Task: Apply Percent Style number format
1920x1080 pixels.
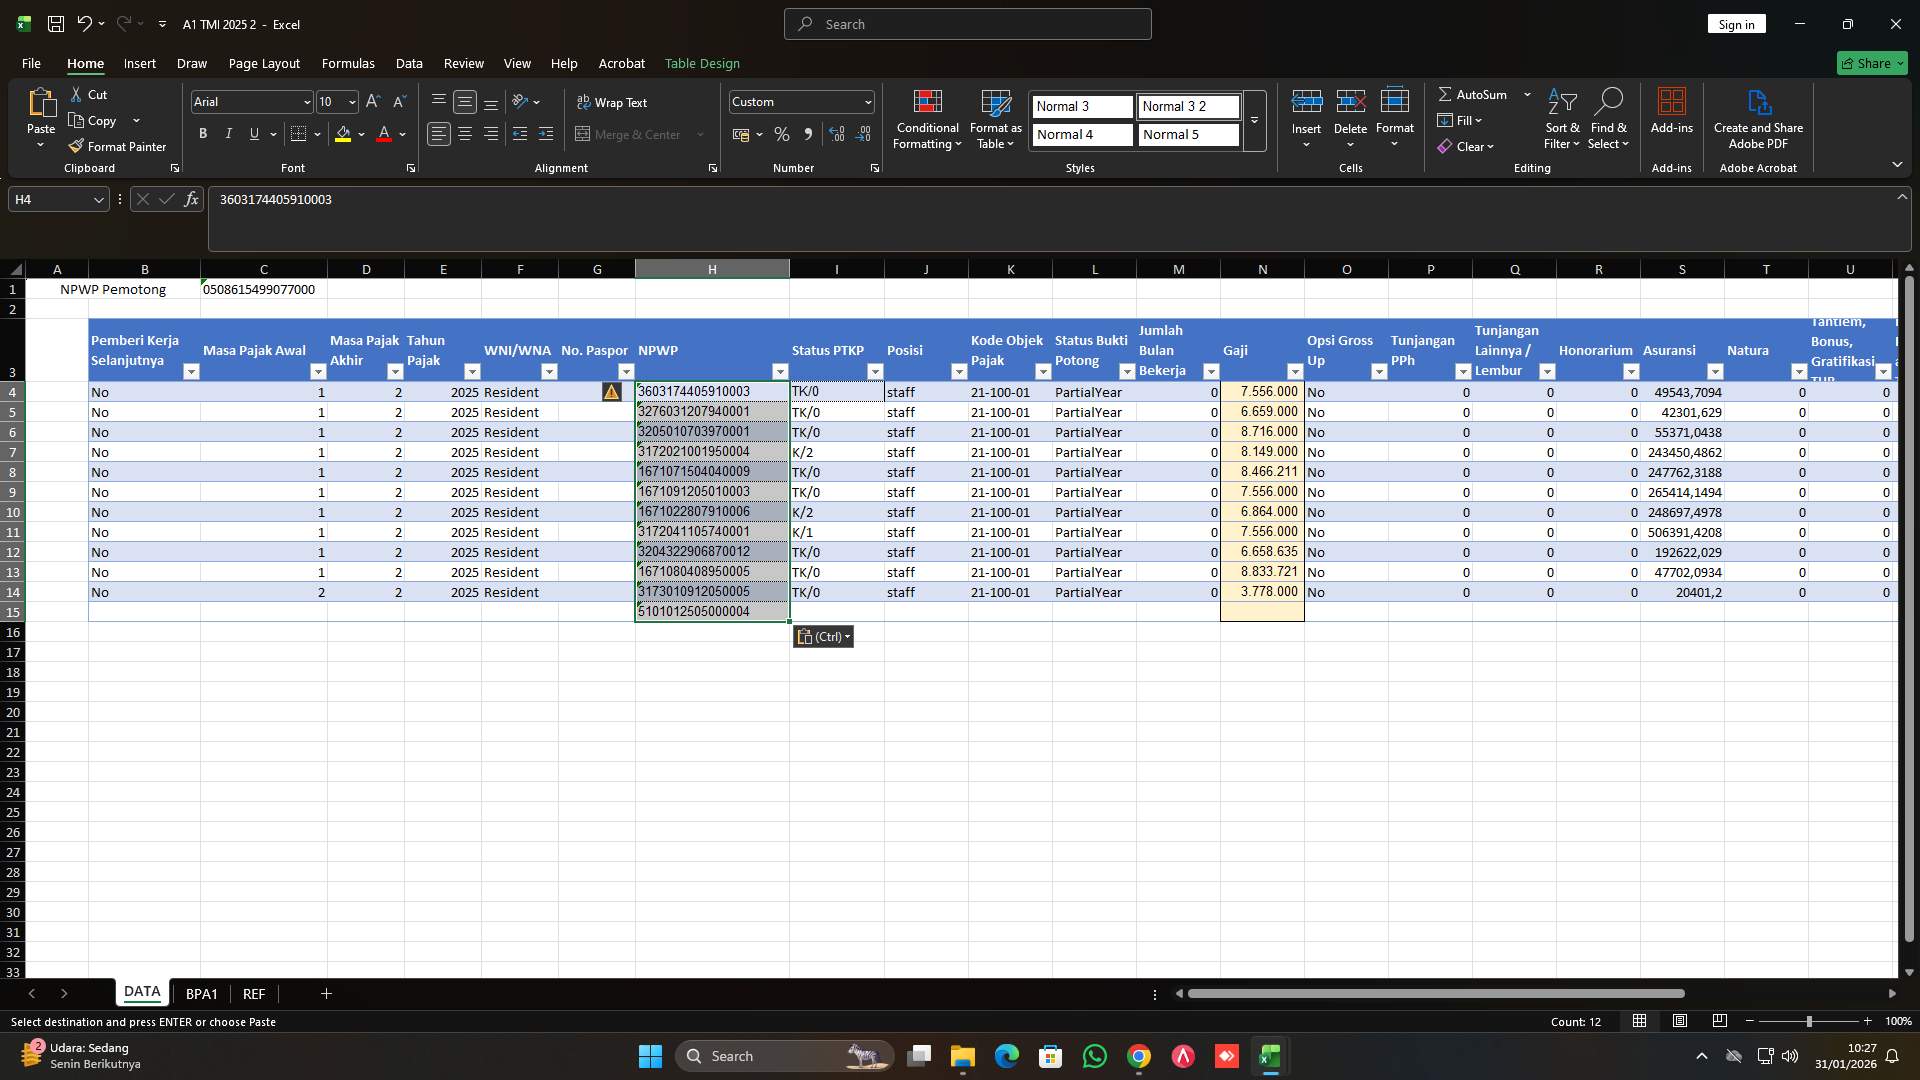Action: (782, 134)
